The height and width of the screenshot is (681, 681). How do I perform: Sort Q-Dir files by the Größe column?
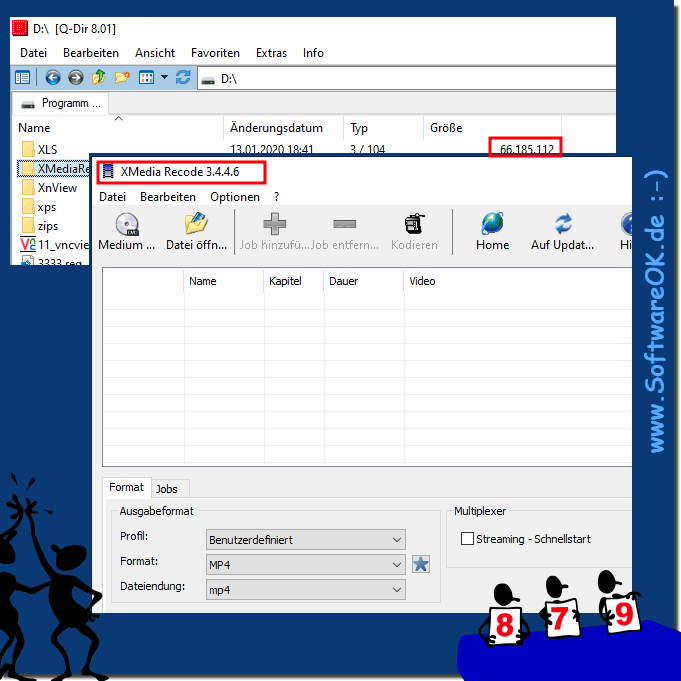493,128
